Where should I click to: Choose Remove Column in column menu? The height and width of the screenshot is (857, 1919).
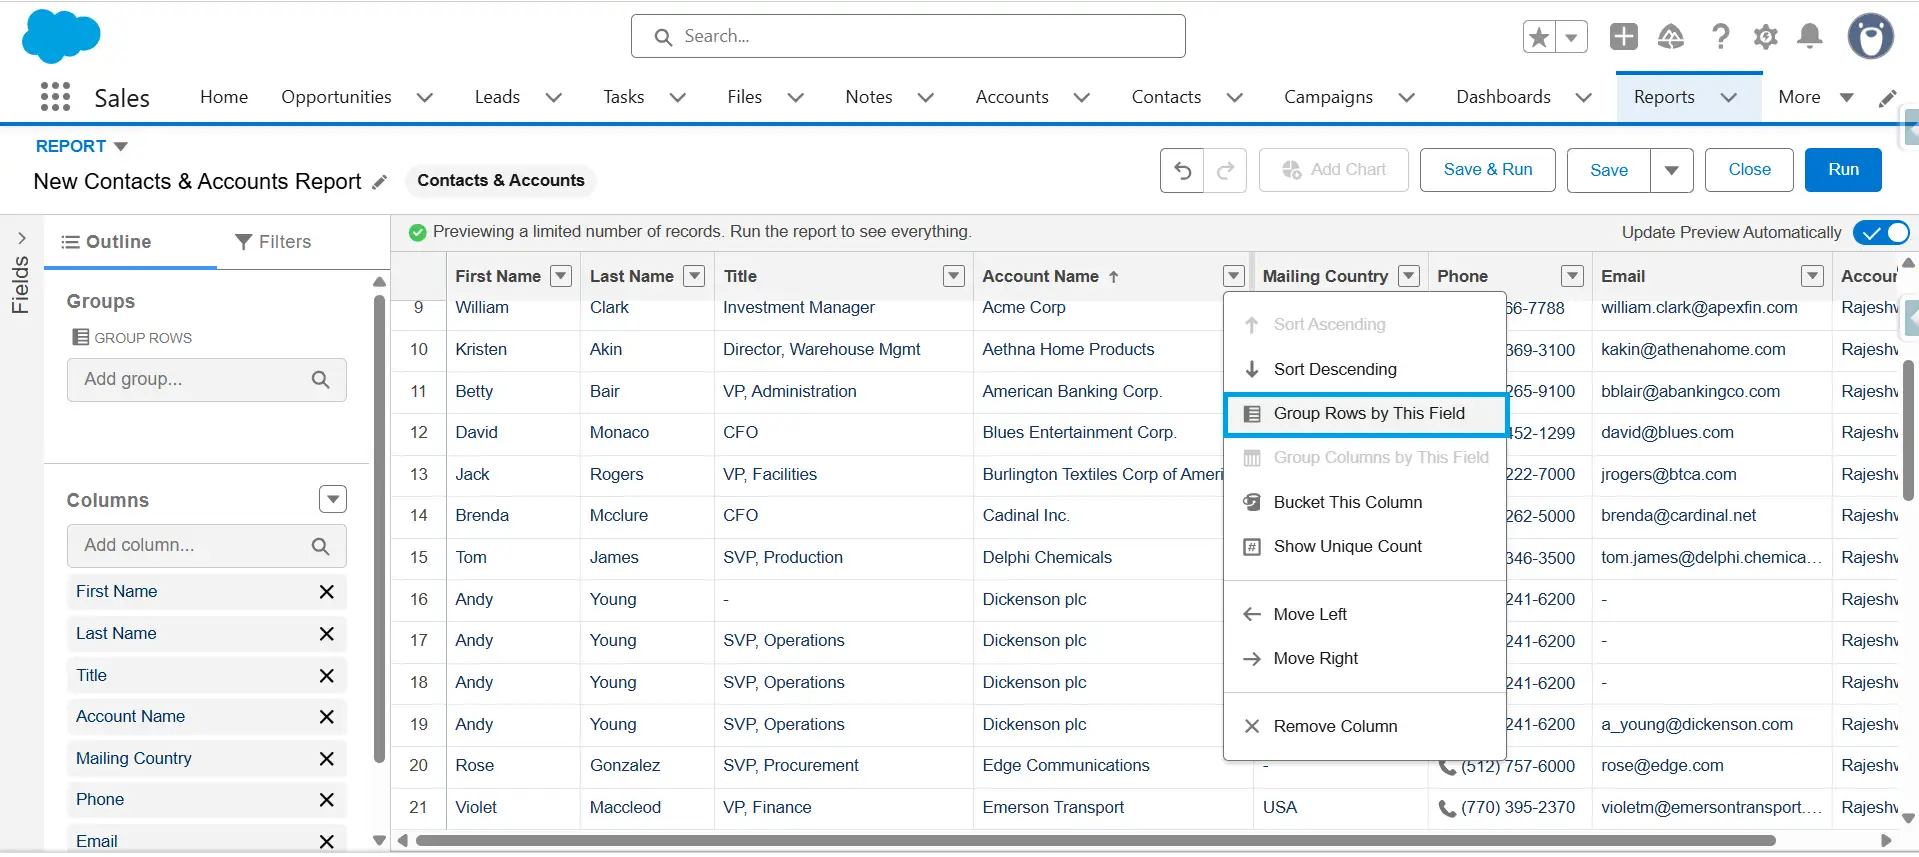click(x=1365, y=726)
